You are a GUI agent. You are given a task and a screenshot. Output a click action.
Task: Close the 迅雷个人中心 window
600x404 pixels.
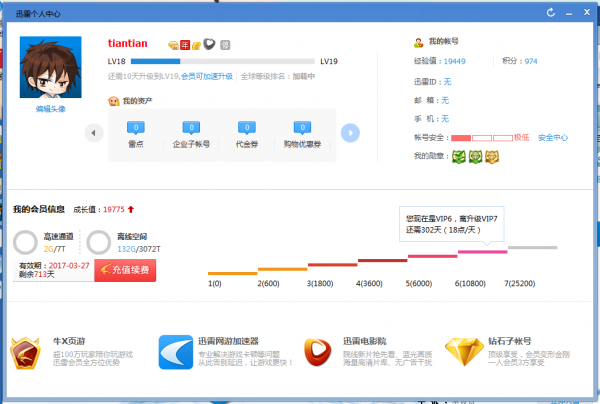click(x=587, y=12)
